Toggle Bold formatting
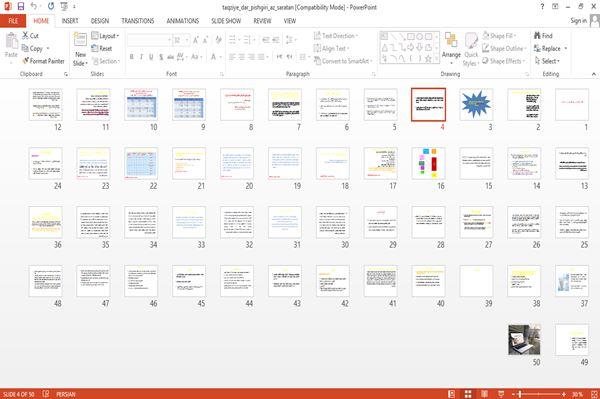Image resolution: width=600 pixels, height=399 pixels. coord(132,57)
